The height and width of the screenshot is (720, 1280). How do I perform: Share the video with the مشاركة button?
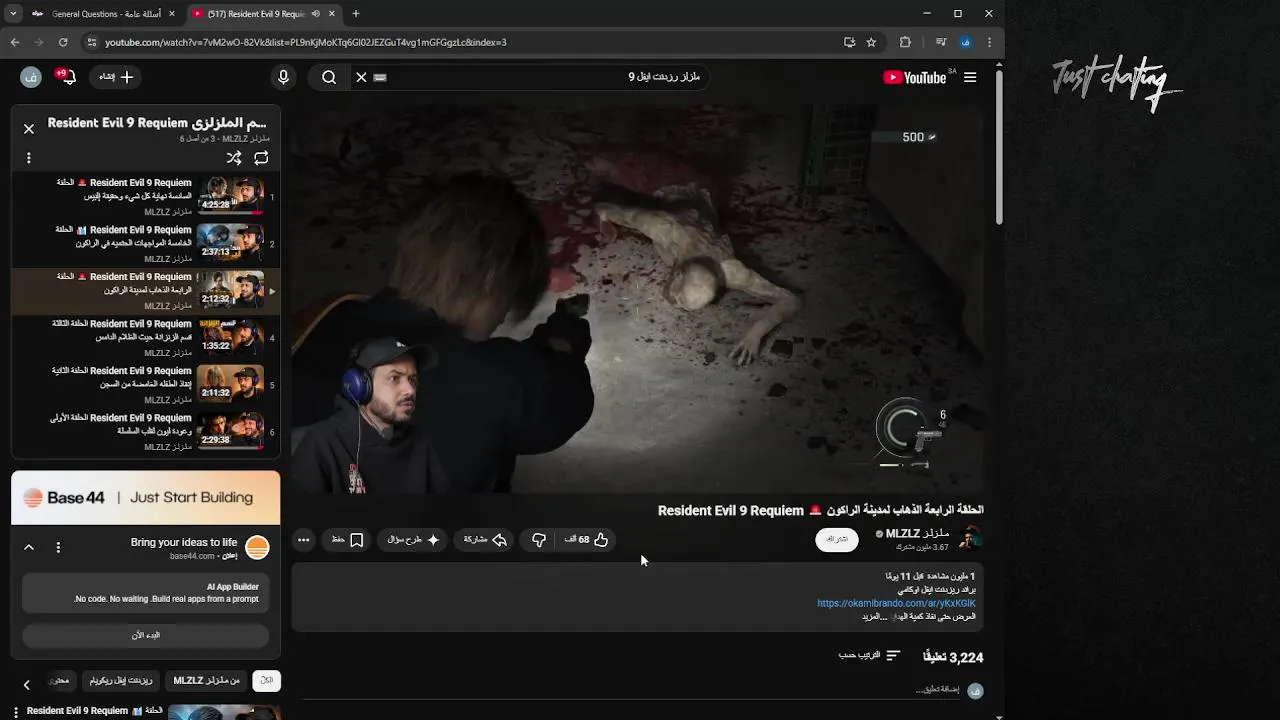tap(484, 540)
